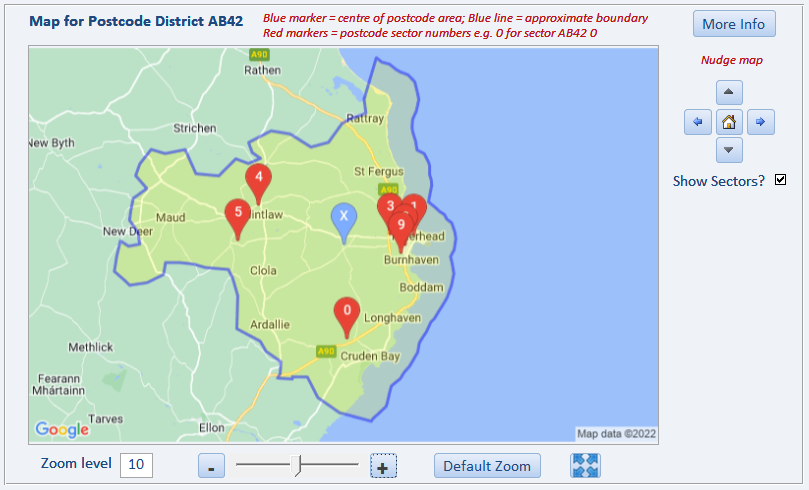The image size is (809, 490).
Task: Nudge the map down with down arrow
Action: (x=729, y=150)
